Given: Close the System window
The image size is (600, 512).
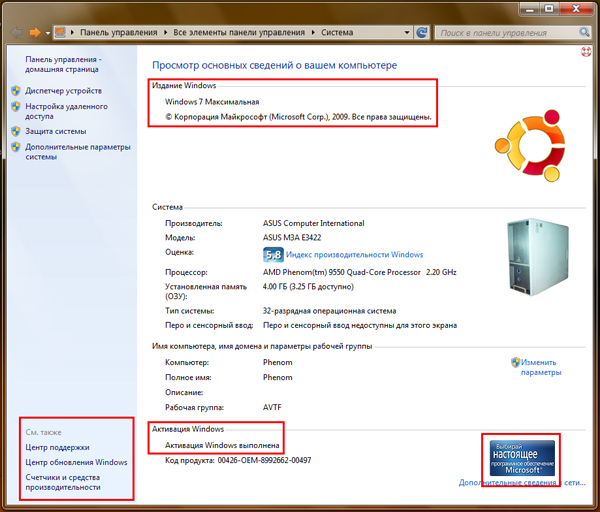Looking at the screenshot, I should point(576,9).
